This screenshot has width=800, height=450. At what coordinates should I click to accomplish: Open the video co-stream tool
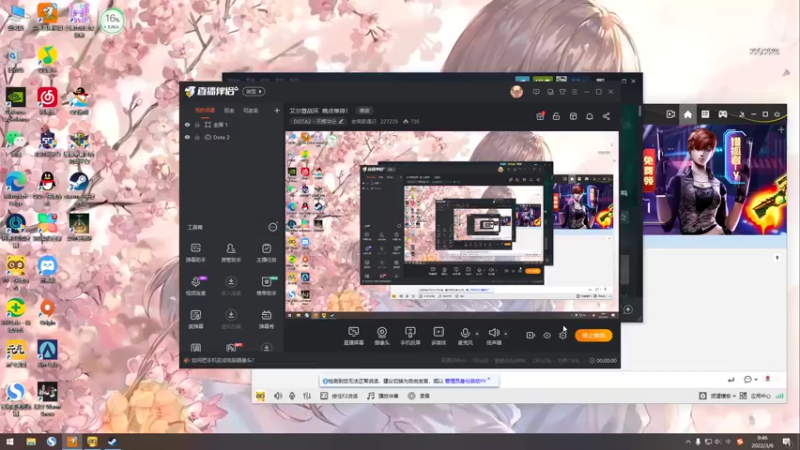tap(196, 286)
